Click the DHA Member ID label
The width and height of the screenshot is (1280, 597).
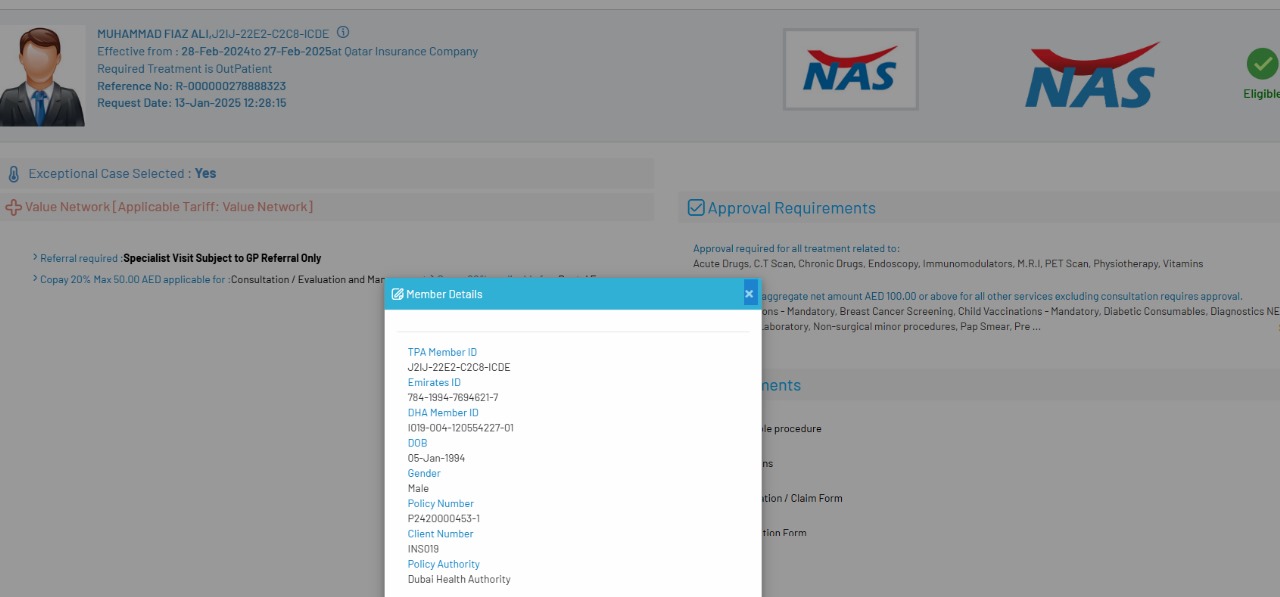pyautogui.click(x=443, y=412)
